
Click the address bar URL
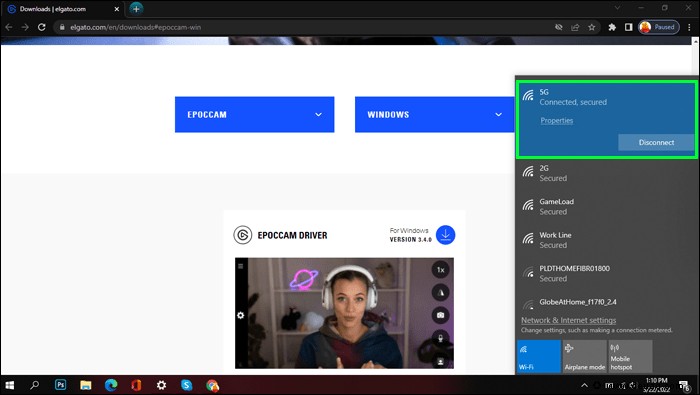point(135,27)
